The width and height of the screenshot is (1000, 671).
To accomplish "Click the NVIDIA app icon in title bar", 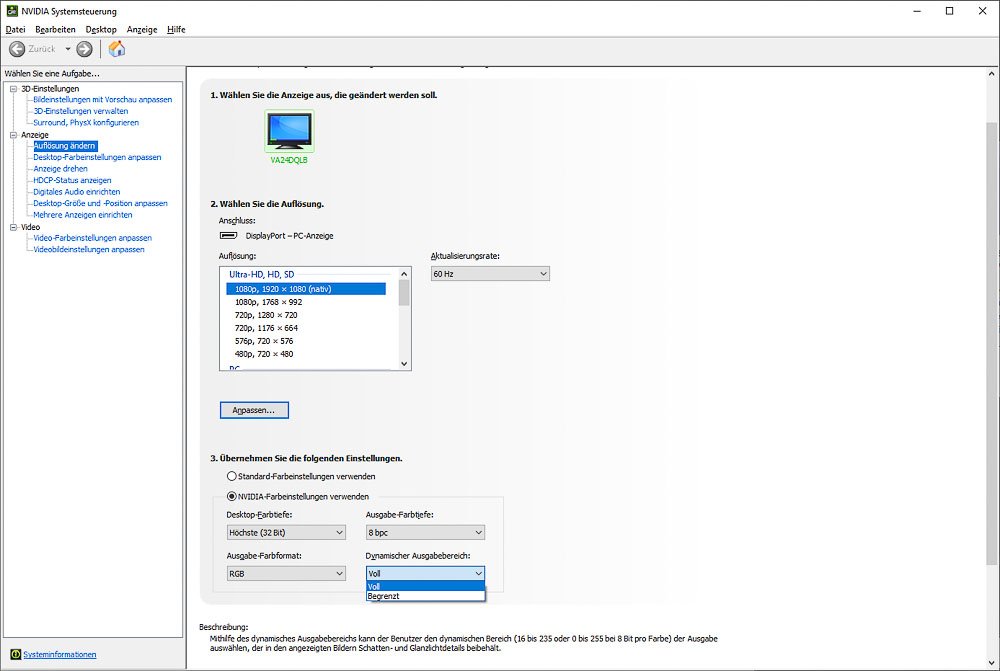I will click(x=11, y=11).
